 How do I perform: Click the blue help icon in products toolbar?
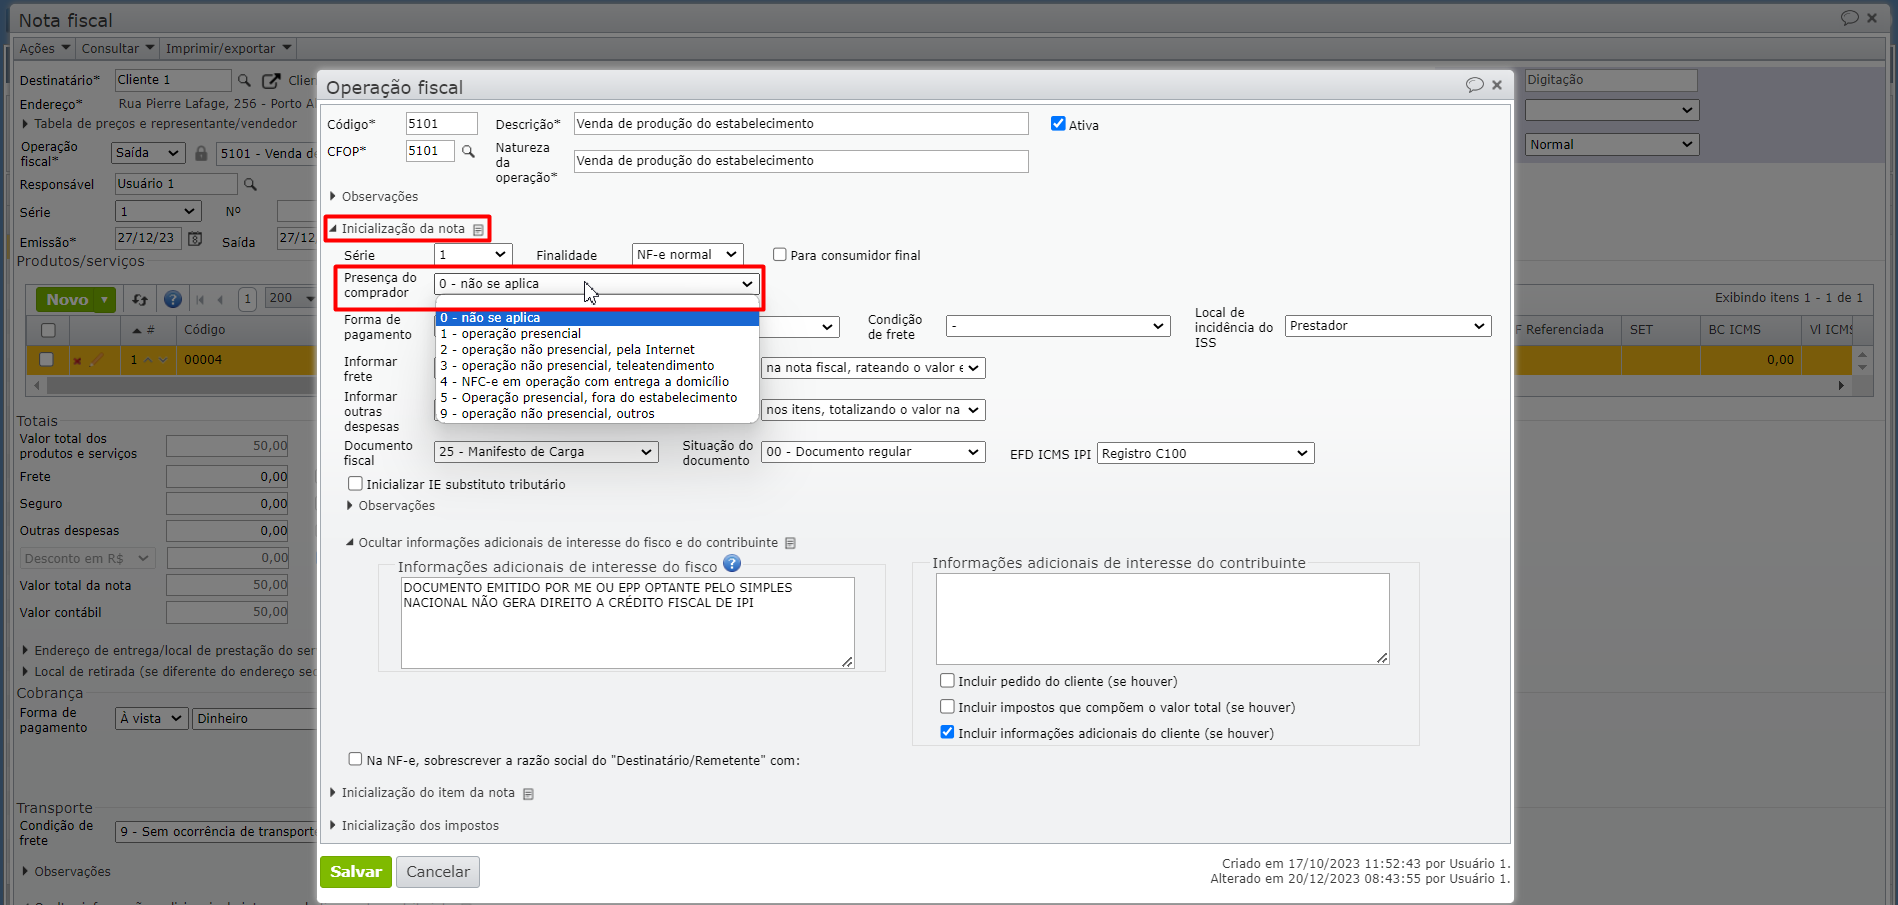pyautogui.click(x=173, y=299)
